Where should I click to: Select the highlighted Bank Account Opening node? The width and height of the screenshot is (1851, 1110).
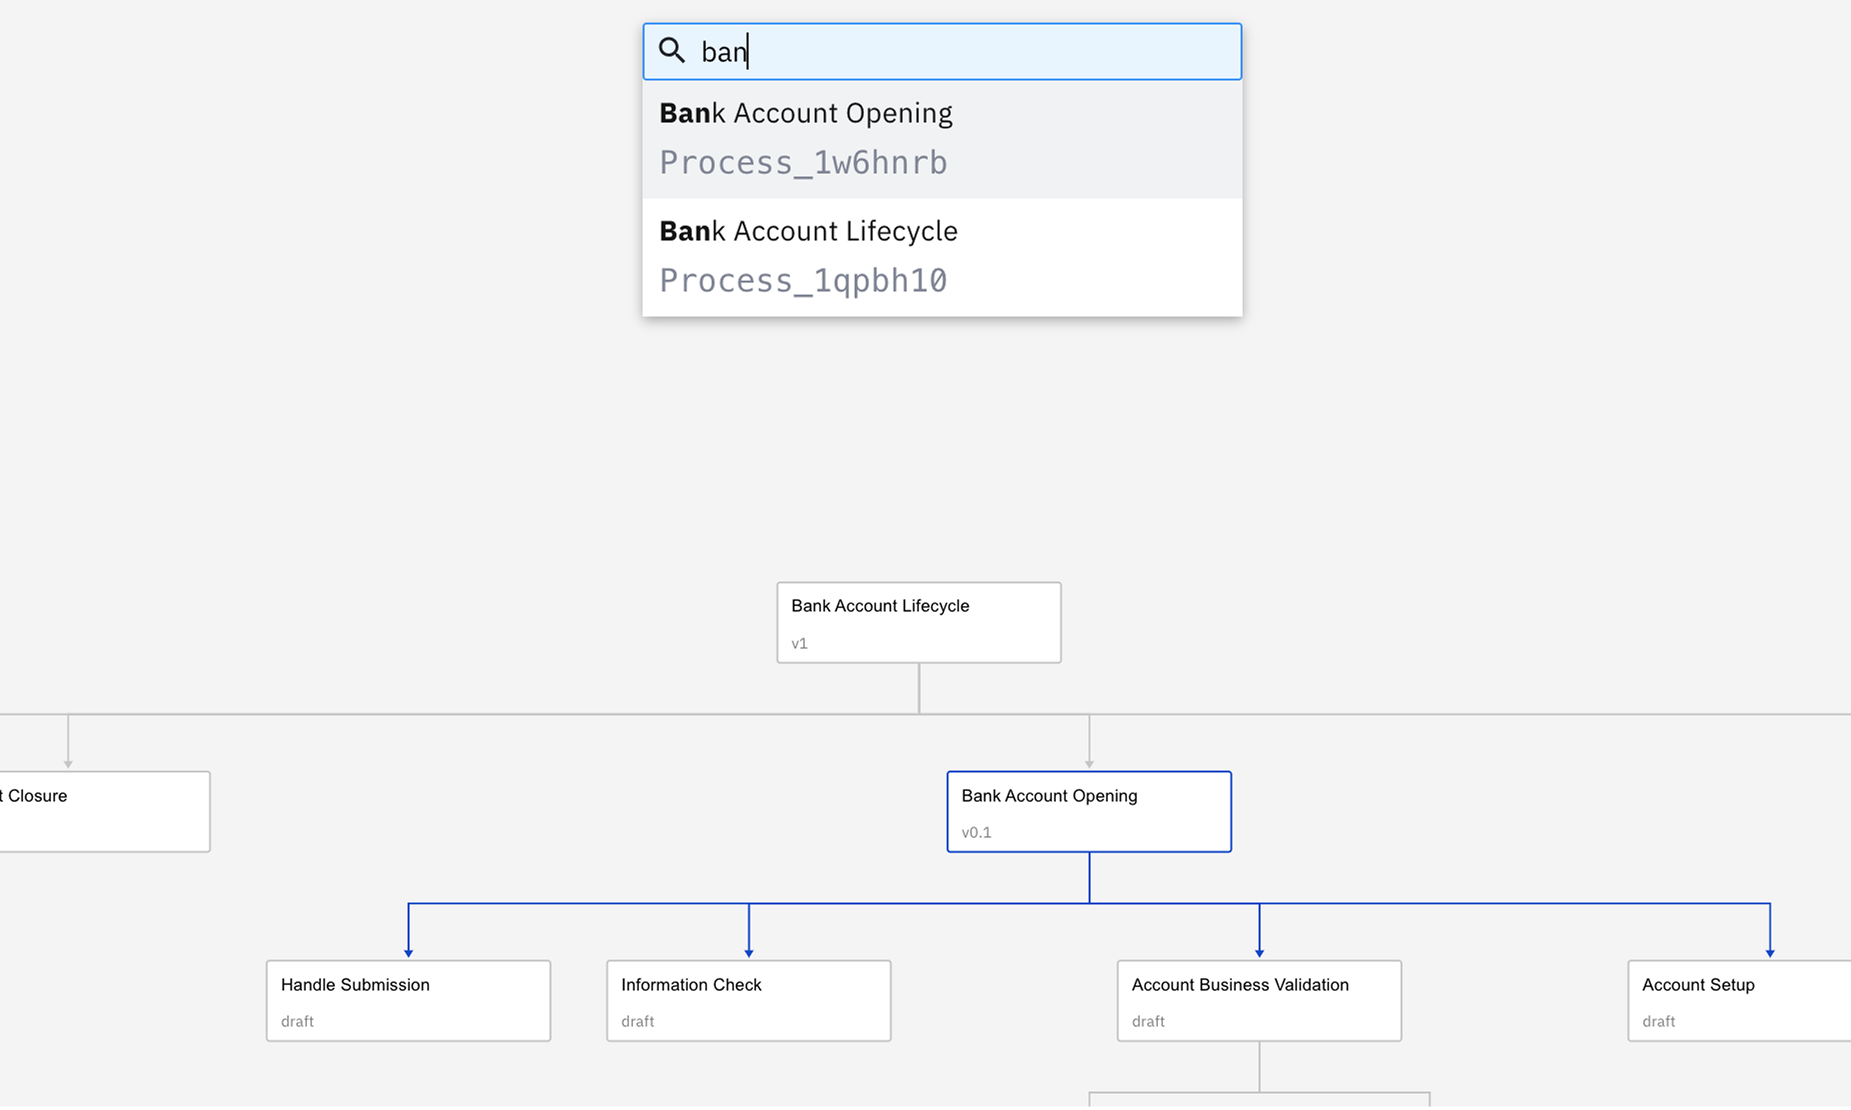1088,811
